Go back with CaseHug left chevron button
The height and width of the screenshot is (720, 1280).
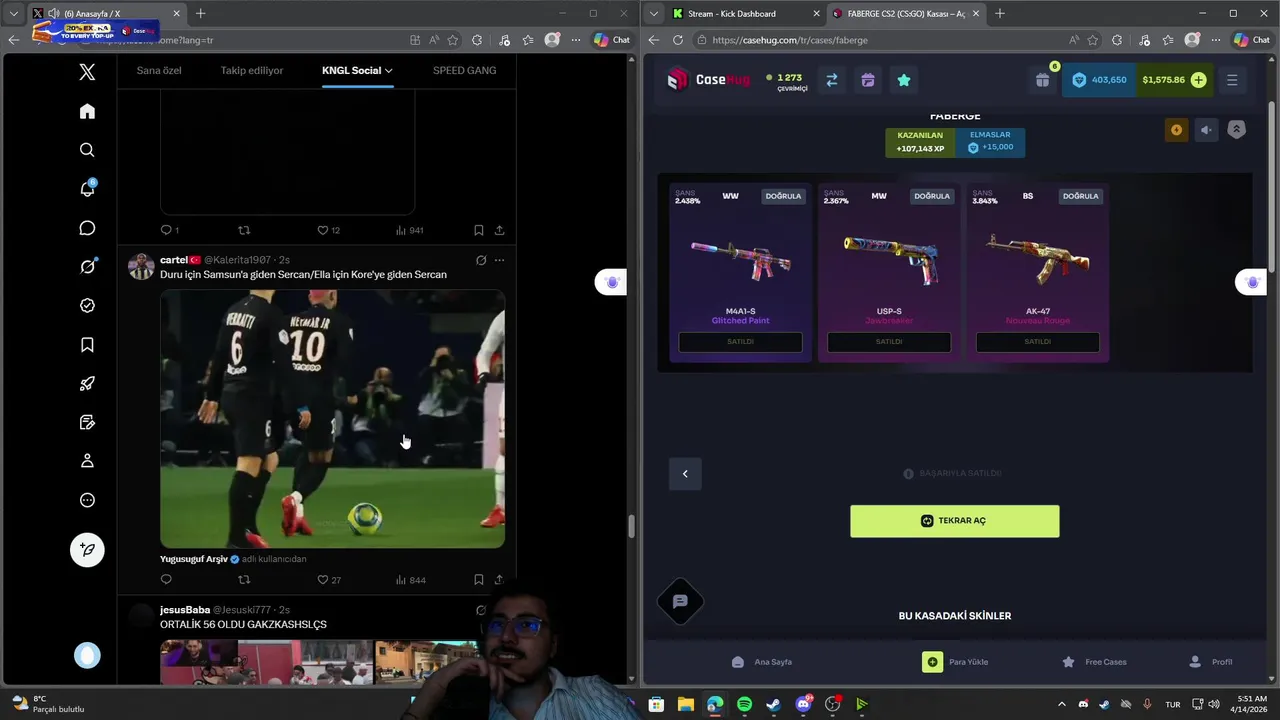[x=685, y=474]
